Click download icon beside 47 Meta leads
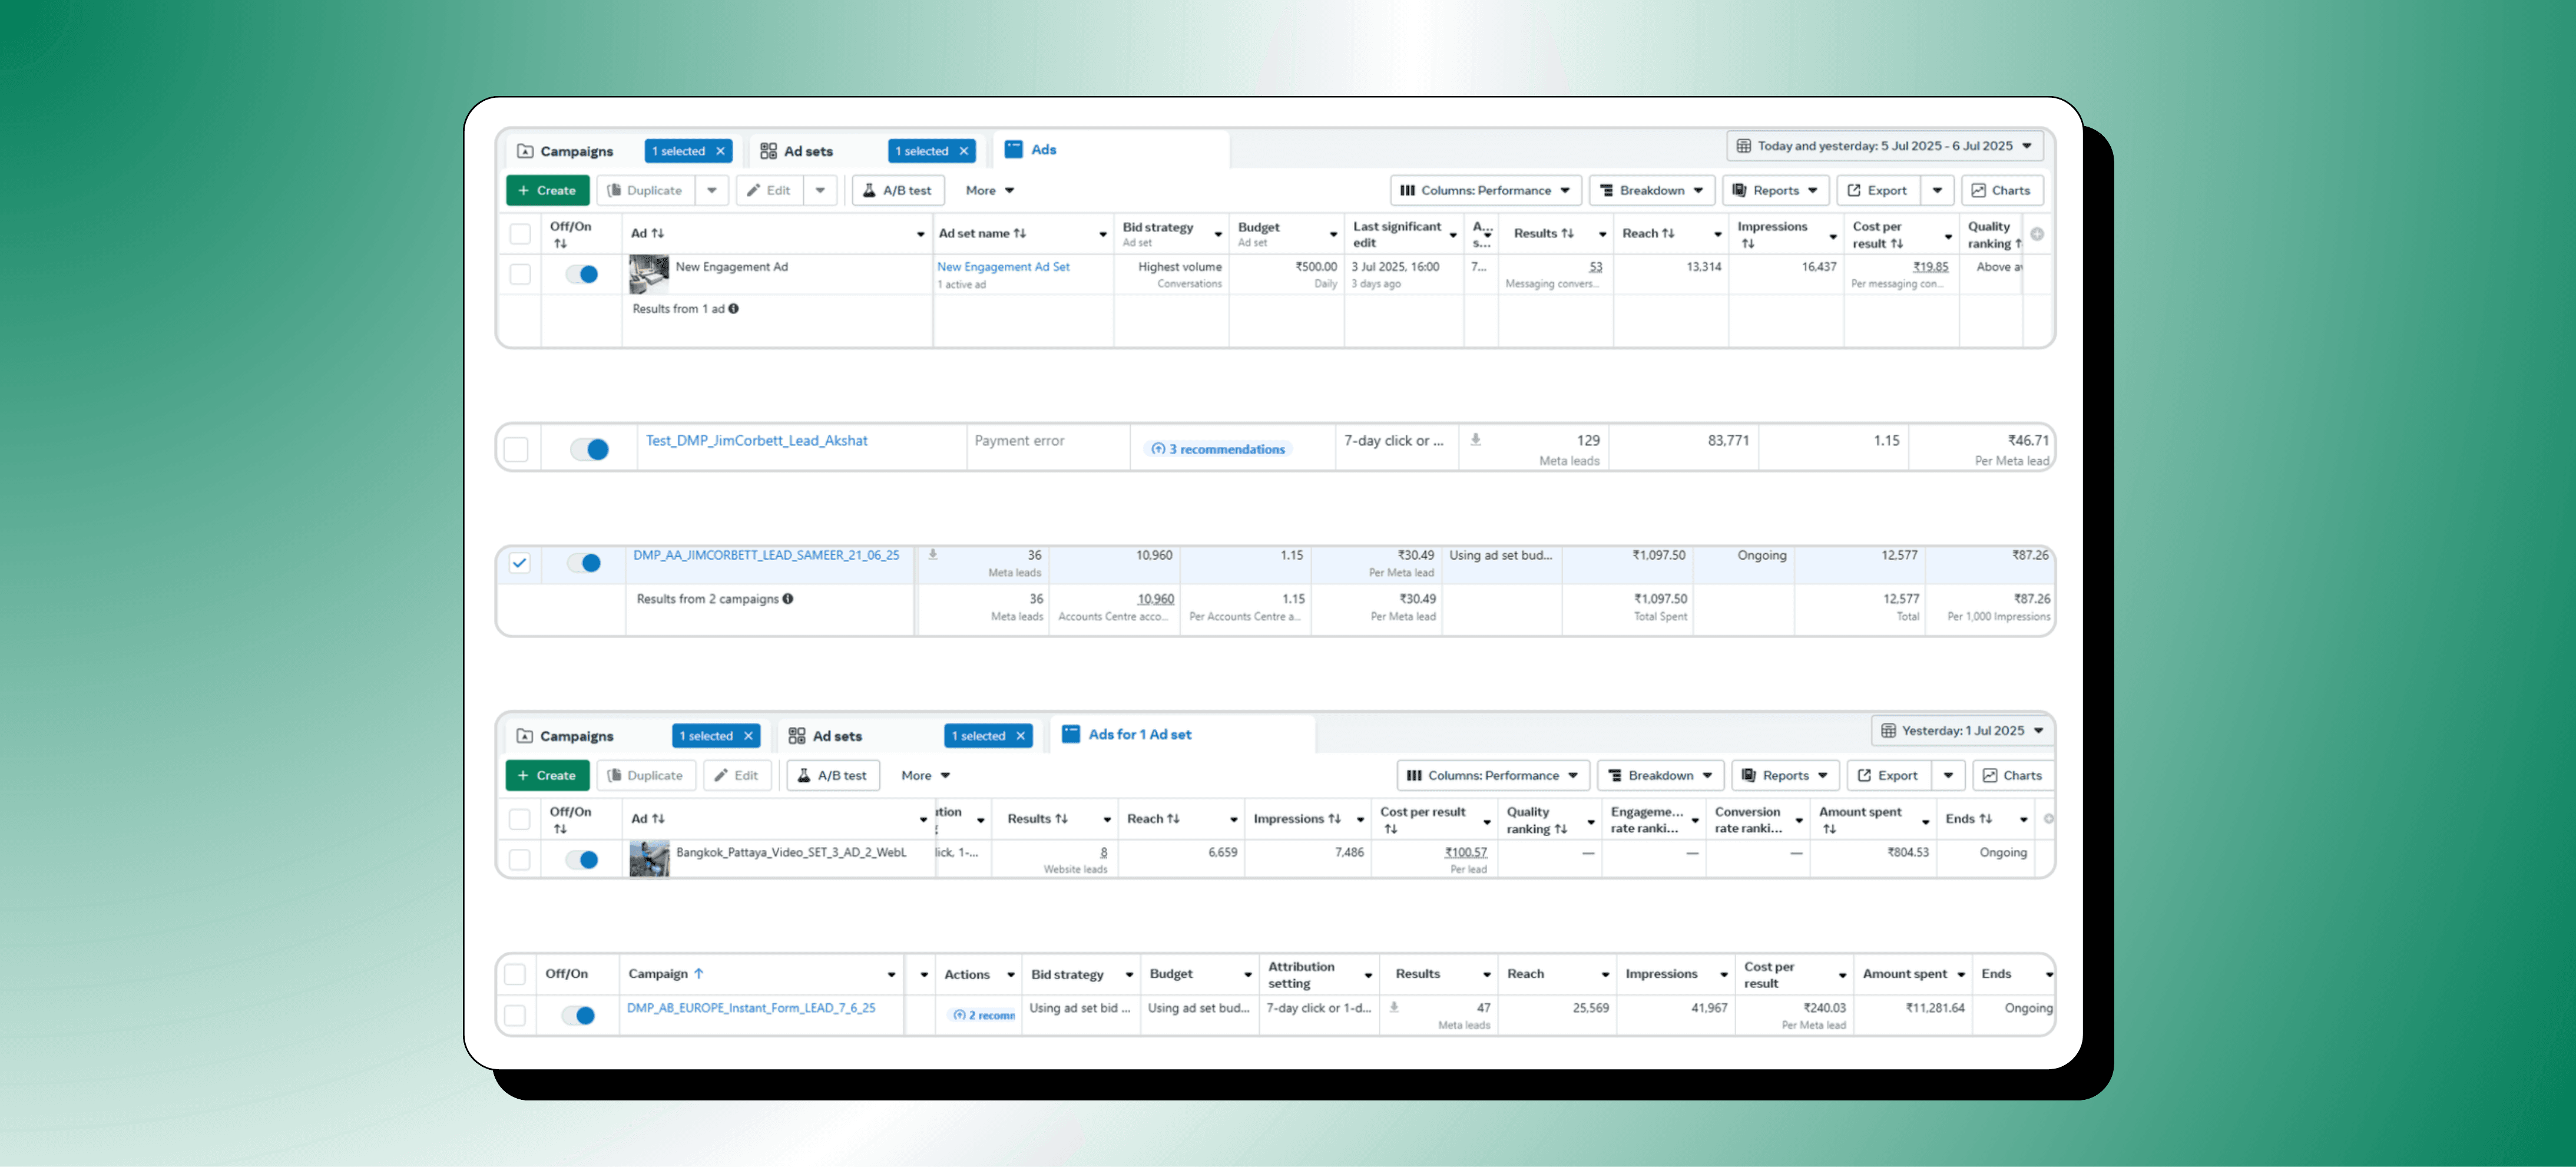This screenshot has height=1167, width=2576. (1394, 1008)
